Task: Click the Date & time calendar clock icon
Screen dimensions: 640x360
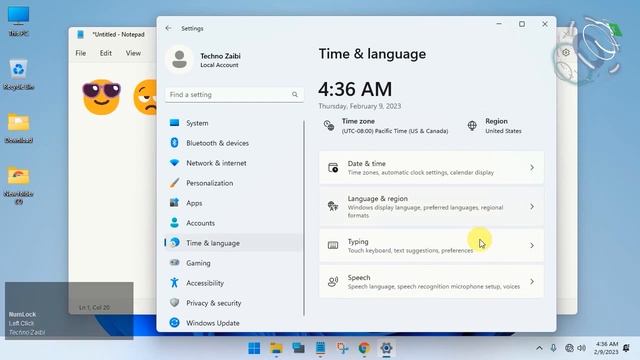Action: pos(333,167)
